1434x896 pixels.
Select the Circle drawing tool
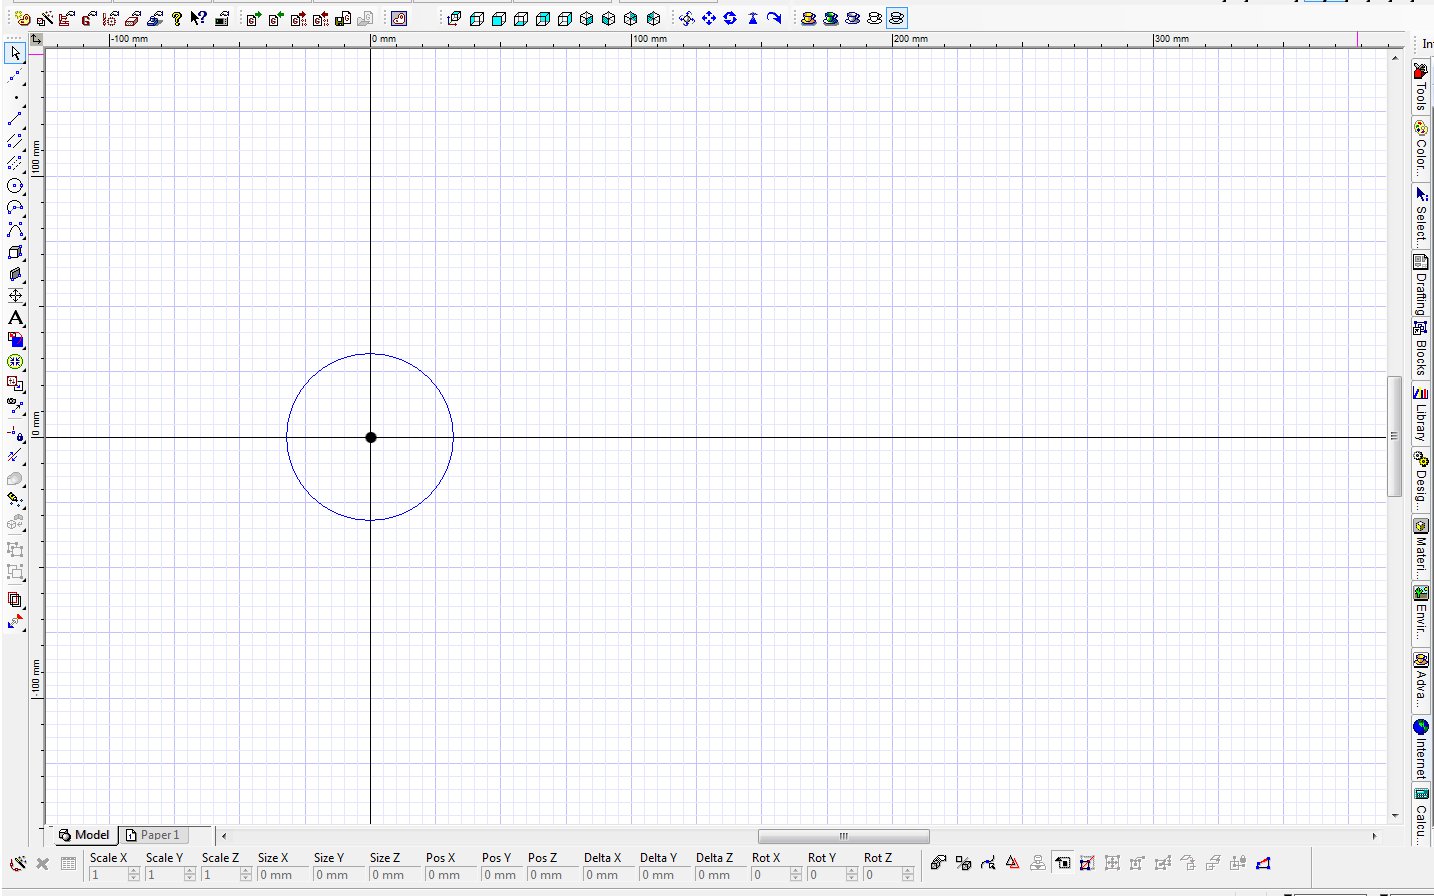(x=15, y=185)
